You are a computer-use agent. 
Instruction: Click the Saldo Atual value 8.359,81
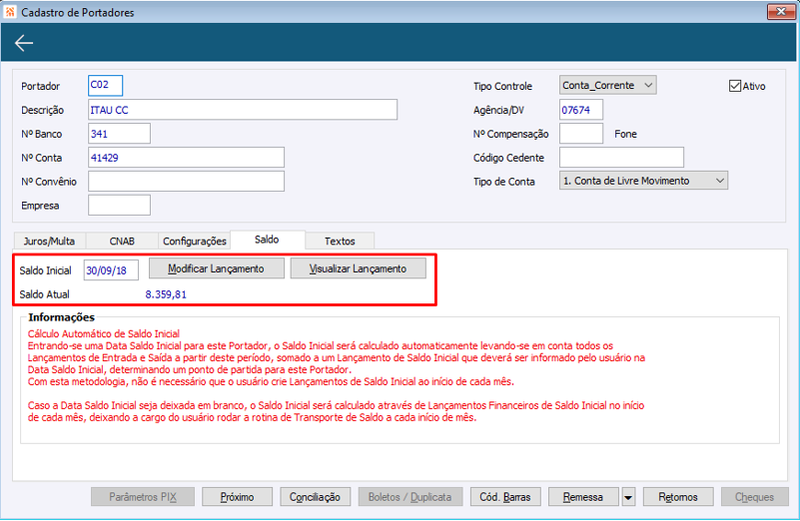pyautogui.click(x=166, y=294)
